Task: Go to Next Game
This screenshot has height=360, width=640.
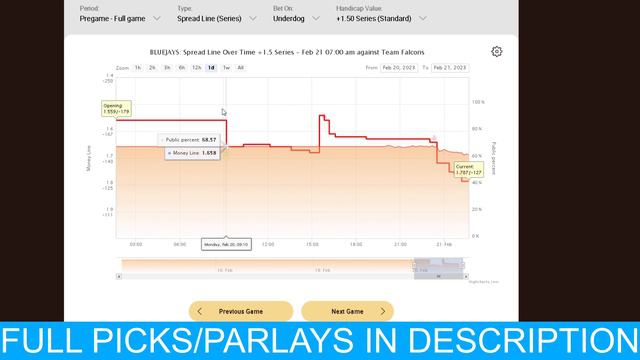Action: 347,311
